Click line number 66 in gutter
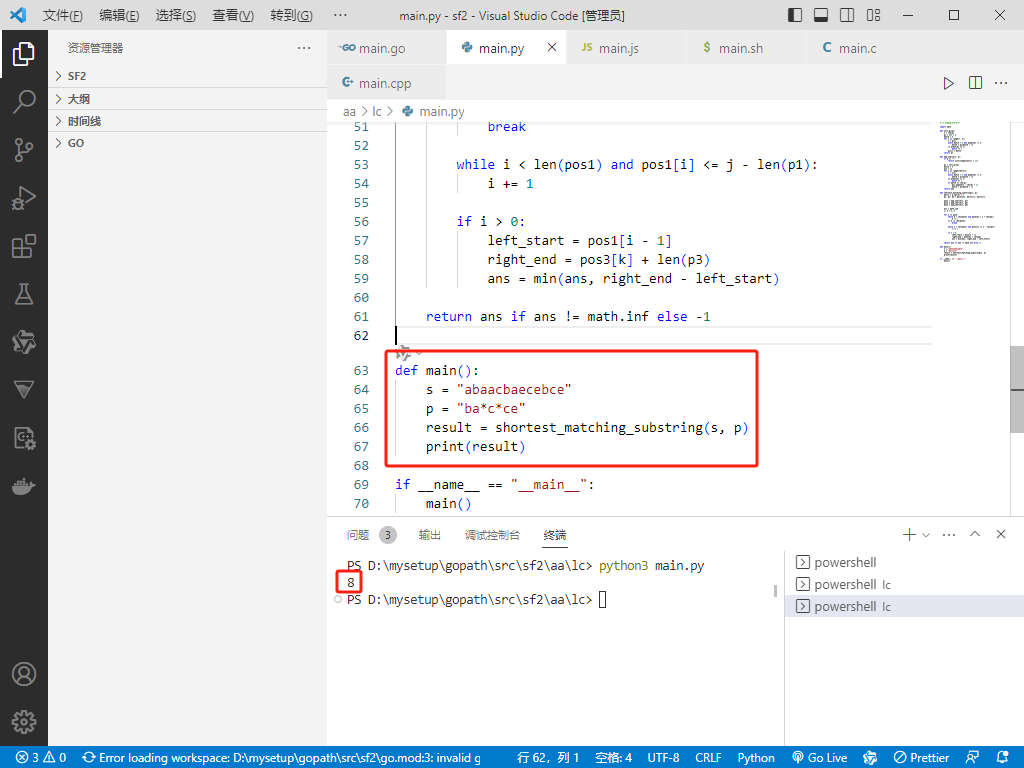 click(x=361, y=427)
